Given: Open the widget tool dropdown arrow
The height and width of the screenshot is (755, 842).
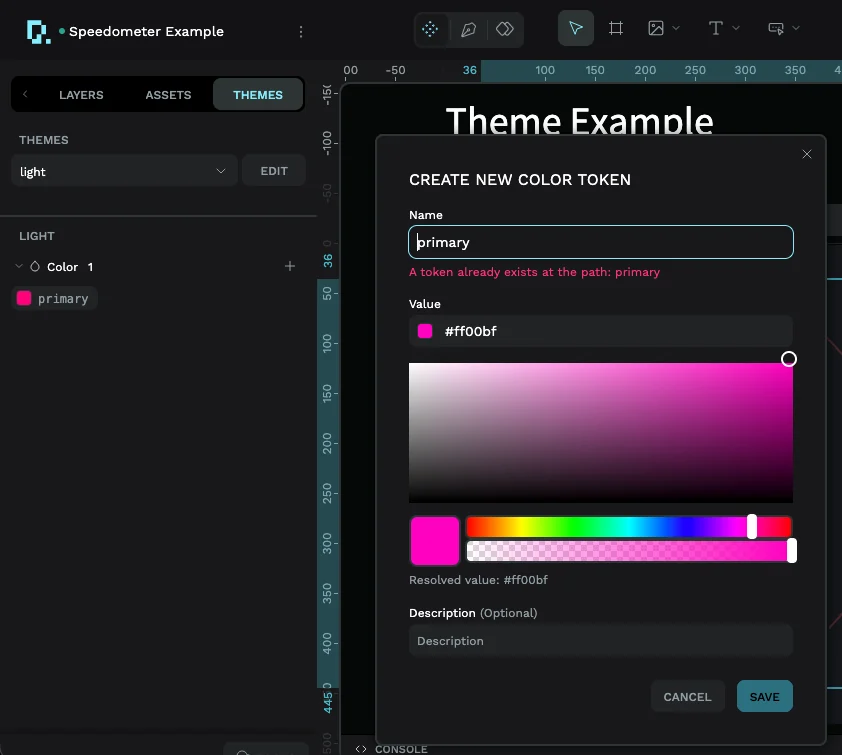Looking at the screenshot, I should coord(796,28).
